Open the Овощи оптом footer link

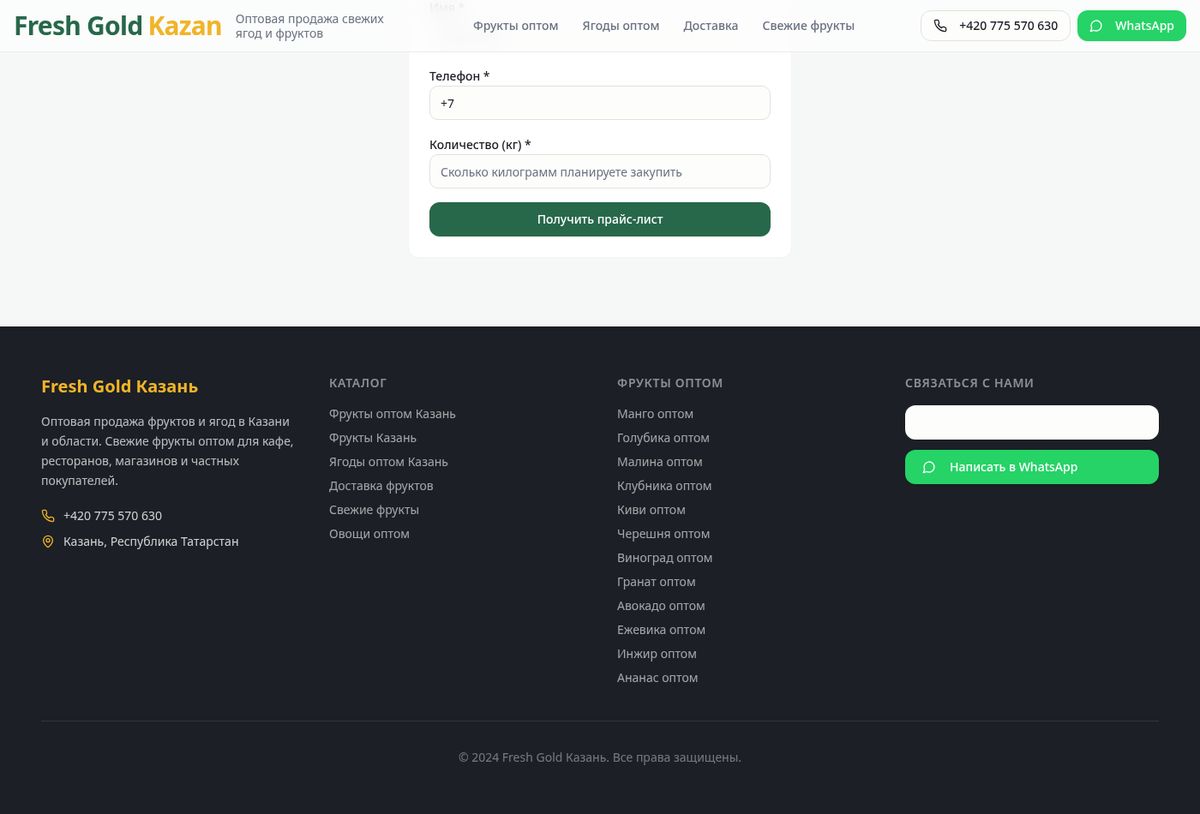[x=369, y=534]
